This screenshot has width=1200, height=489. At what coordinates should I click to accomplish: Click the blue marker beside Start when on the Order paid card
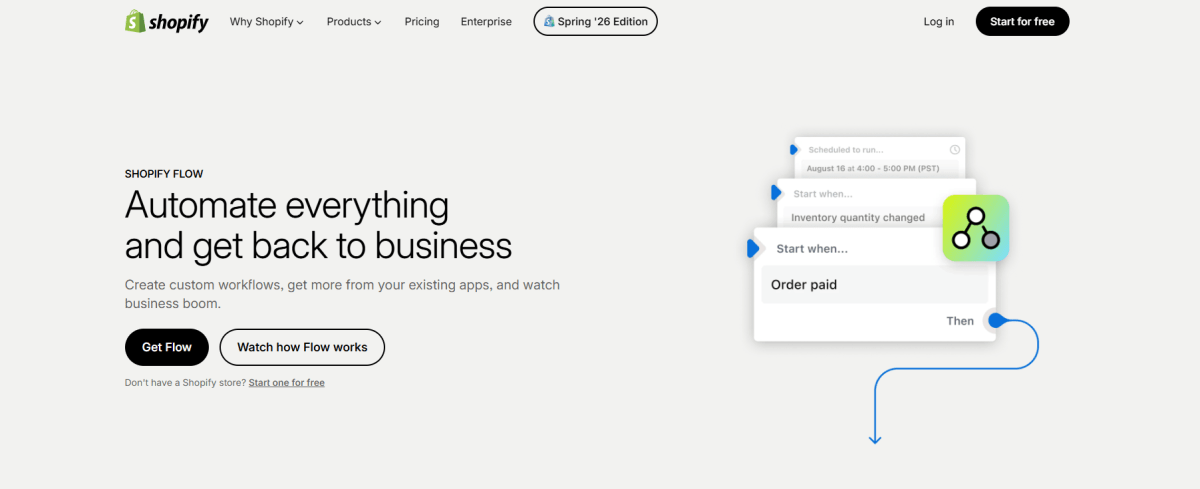(x=755, y=248)
